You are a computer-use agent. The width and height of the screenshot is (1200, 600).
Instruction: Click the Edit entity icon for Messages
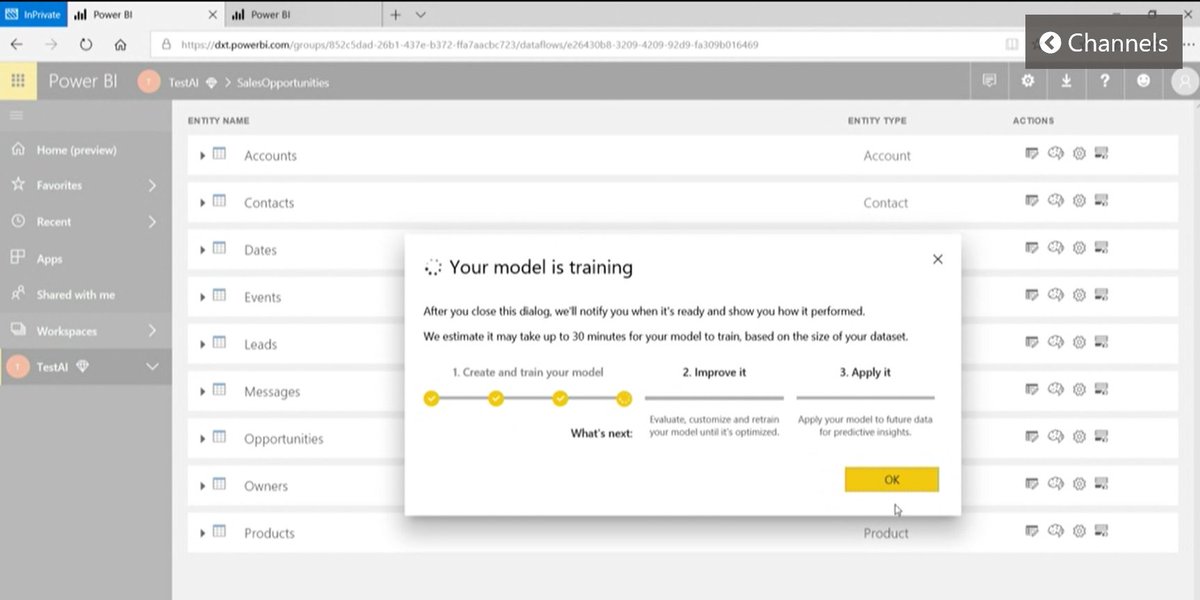point(1032,390)
